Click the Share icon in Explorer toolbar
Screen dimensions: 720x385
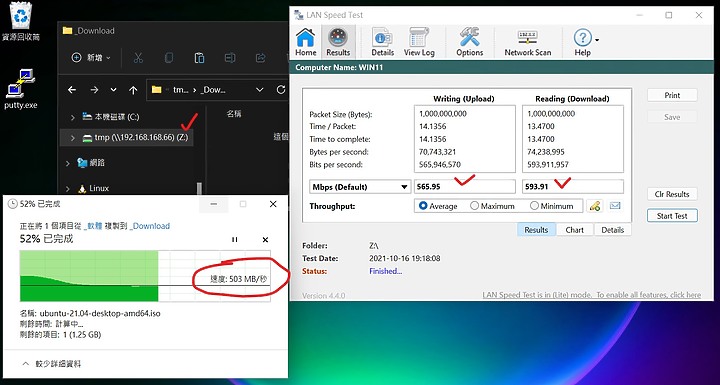[260, 58]
